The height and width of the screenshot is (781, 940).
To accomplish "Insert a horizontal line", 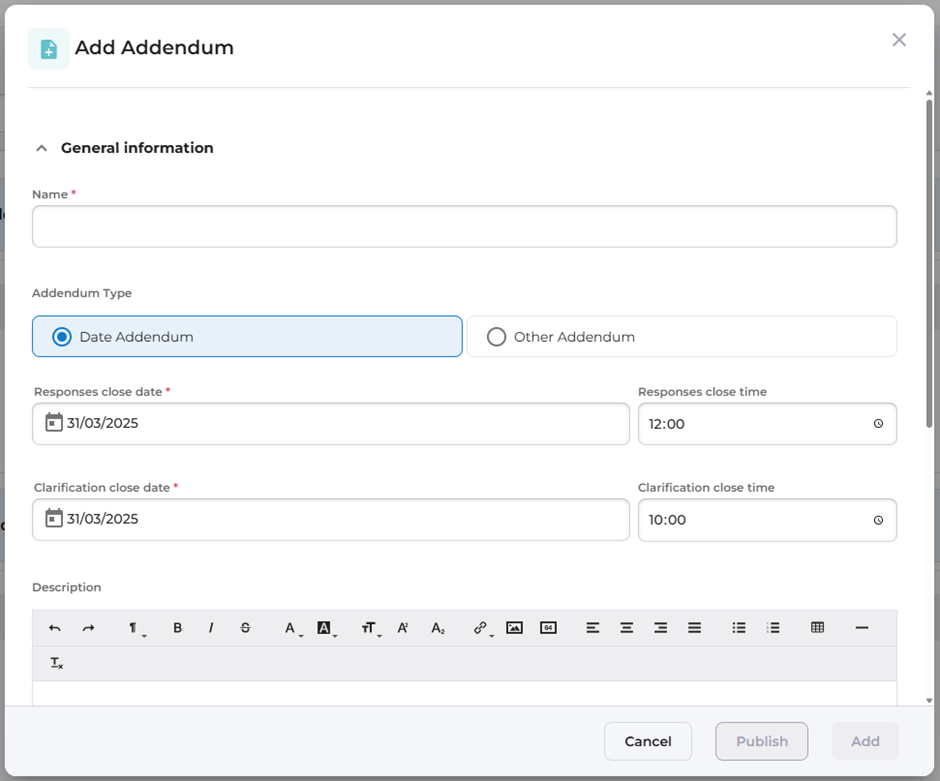I will click(862, 628).
